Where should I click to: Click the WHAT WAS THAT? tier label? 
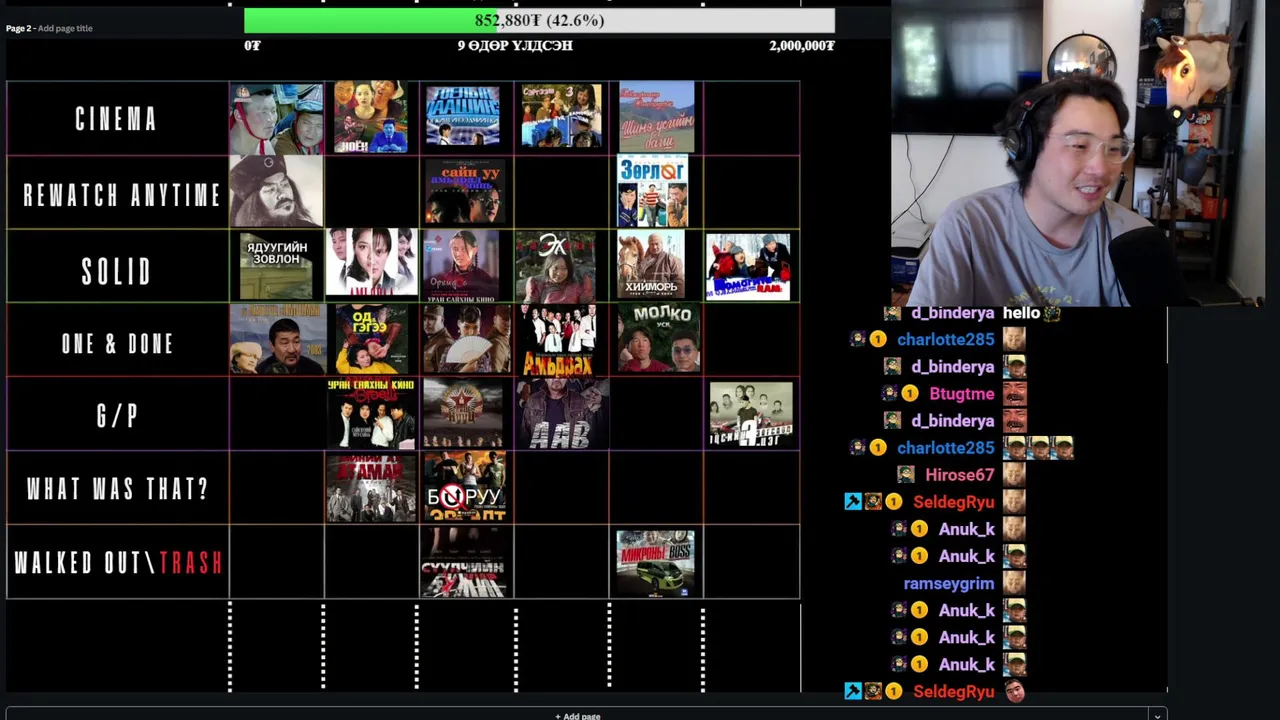click(118, 489)
